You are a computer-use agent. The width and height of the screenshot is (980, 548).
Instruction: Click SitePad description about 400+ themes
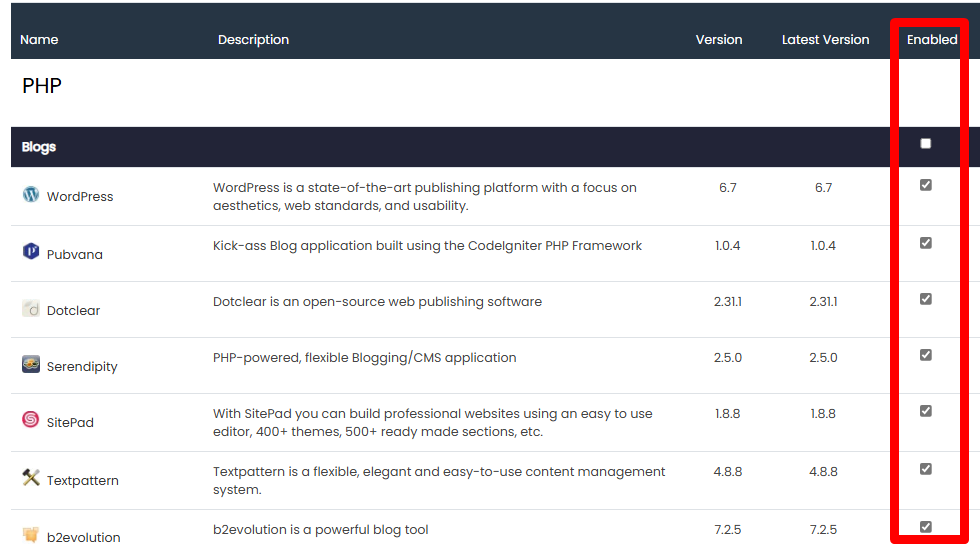(x=432, y=422)
